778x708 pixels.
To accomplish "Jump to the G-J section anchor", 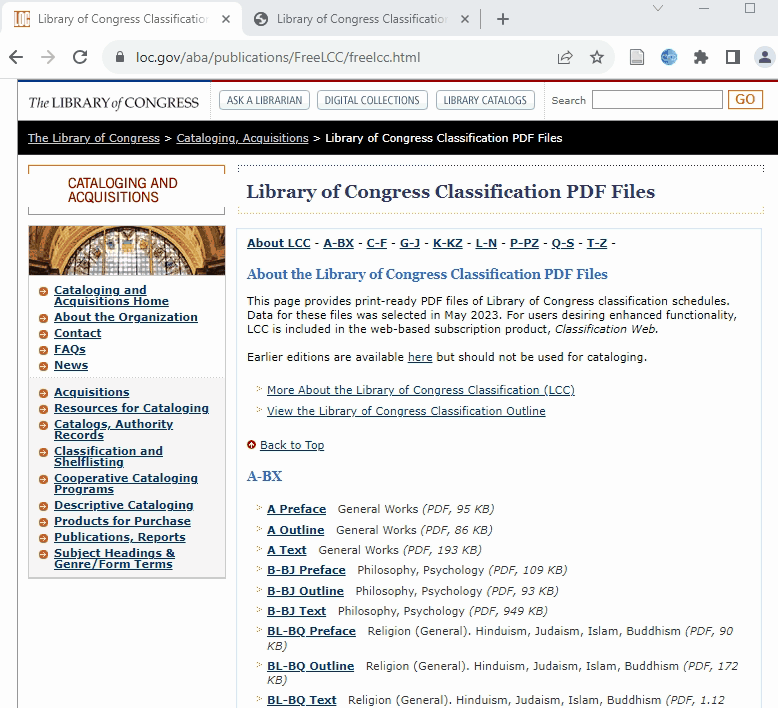I will click(410, 243).
